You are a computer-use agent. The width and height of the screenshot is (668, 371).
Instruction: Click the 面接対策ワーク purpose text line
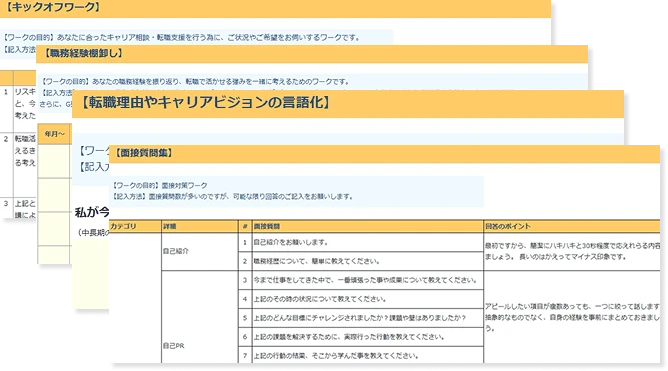(160, 186)
